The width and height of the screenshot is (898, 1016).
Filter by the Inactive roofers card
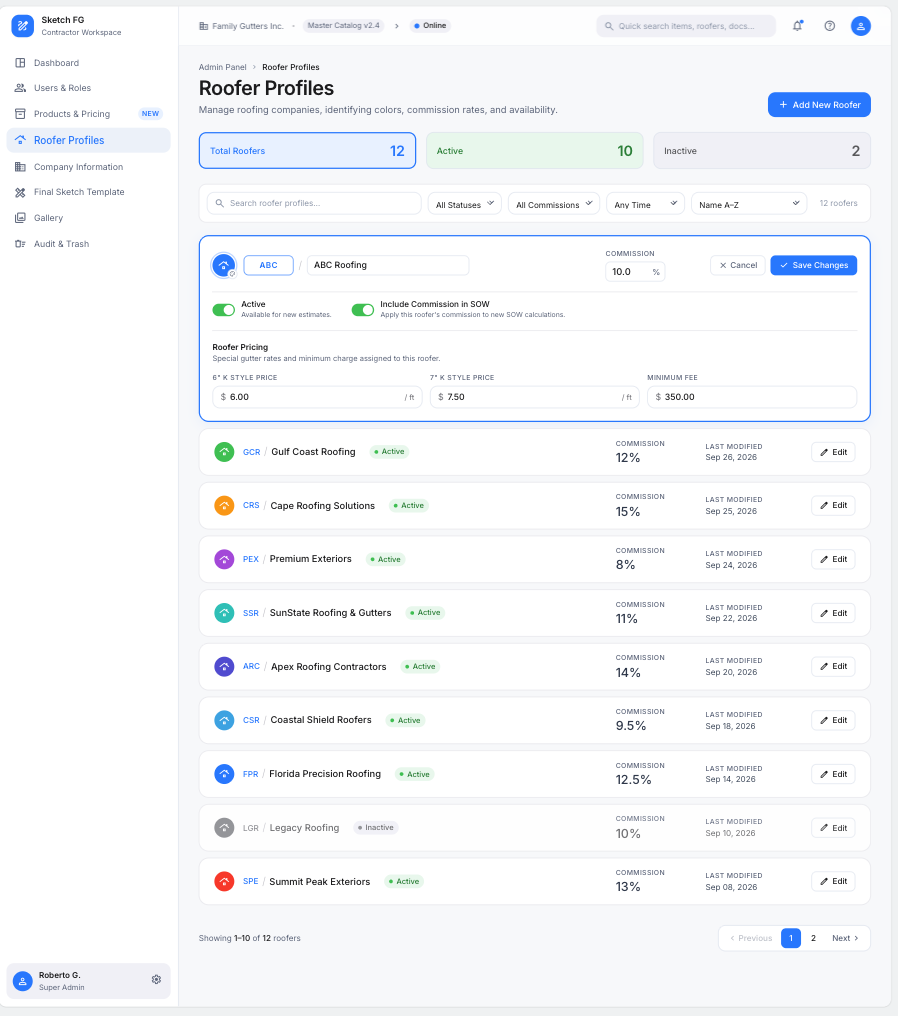tap(762, 151)
